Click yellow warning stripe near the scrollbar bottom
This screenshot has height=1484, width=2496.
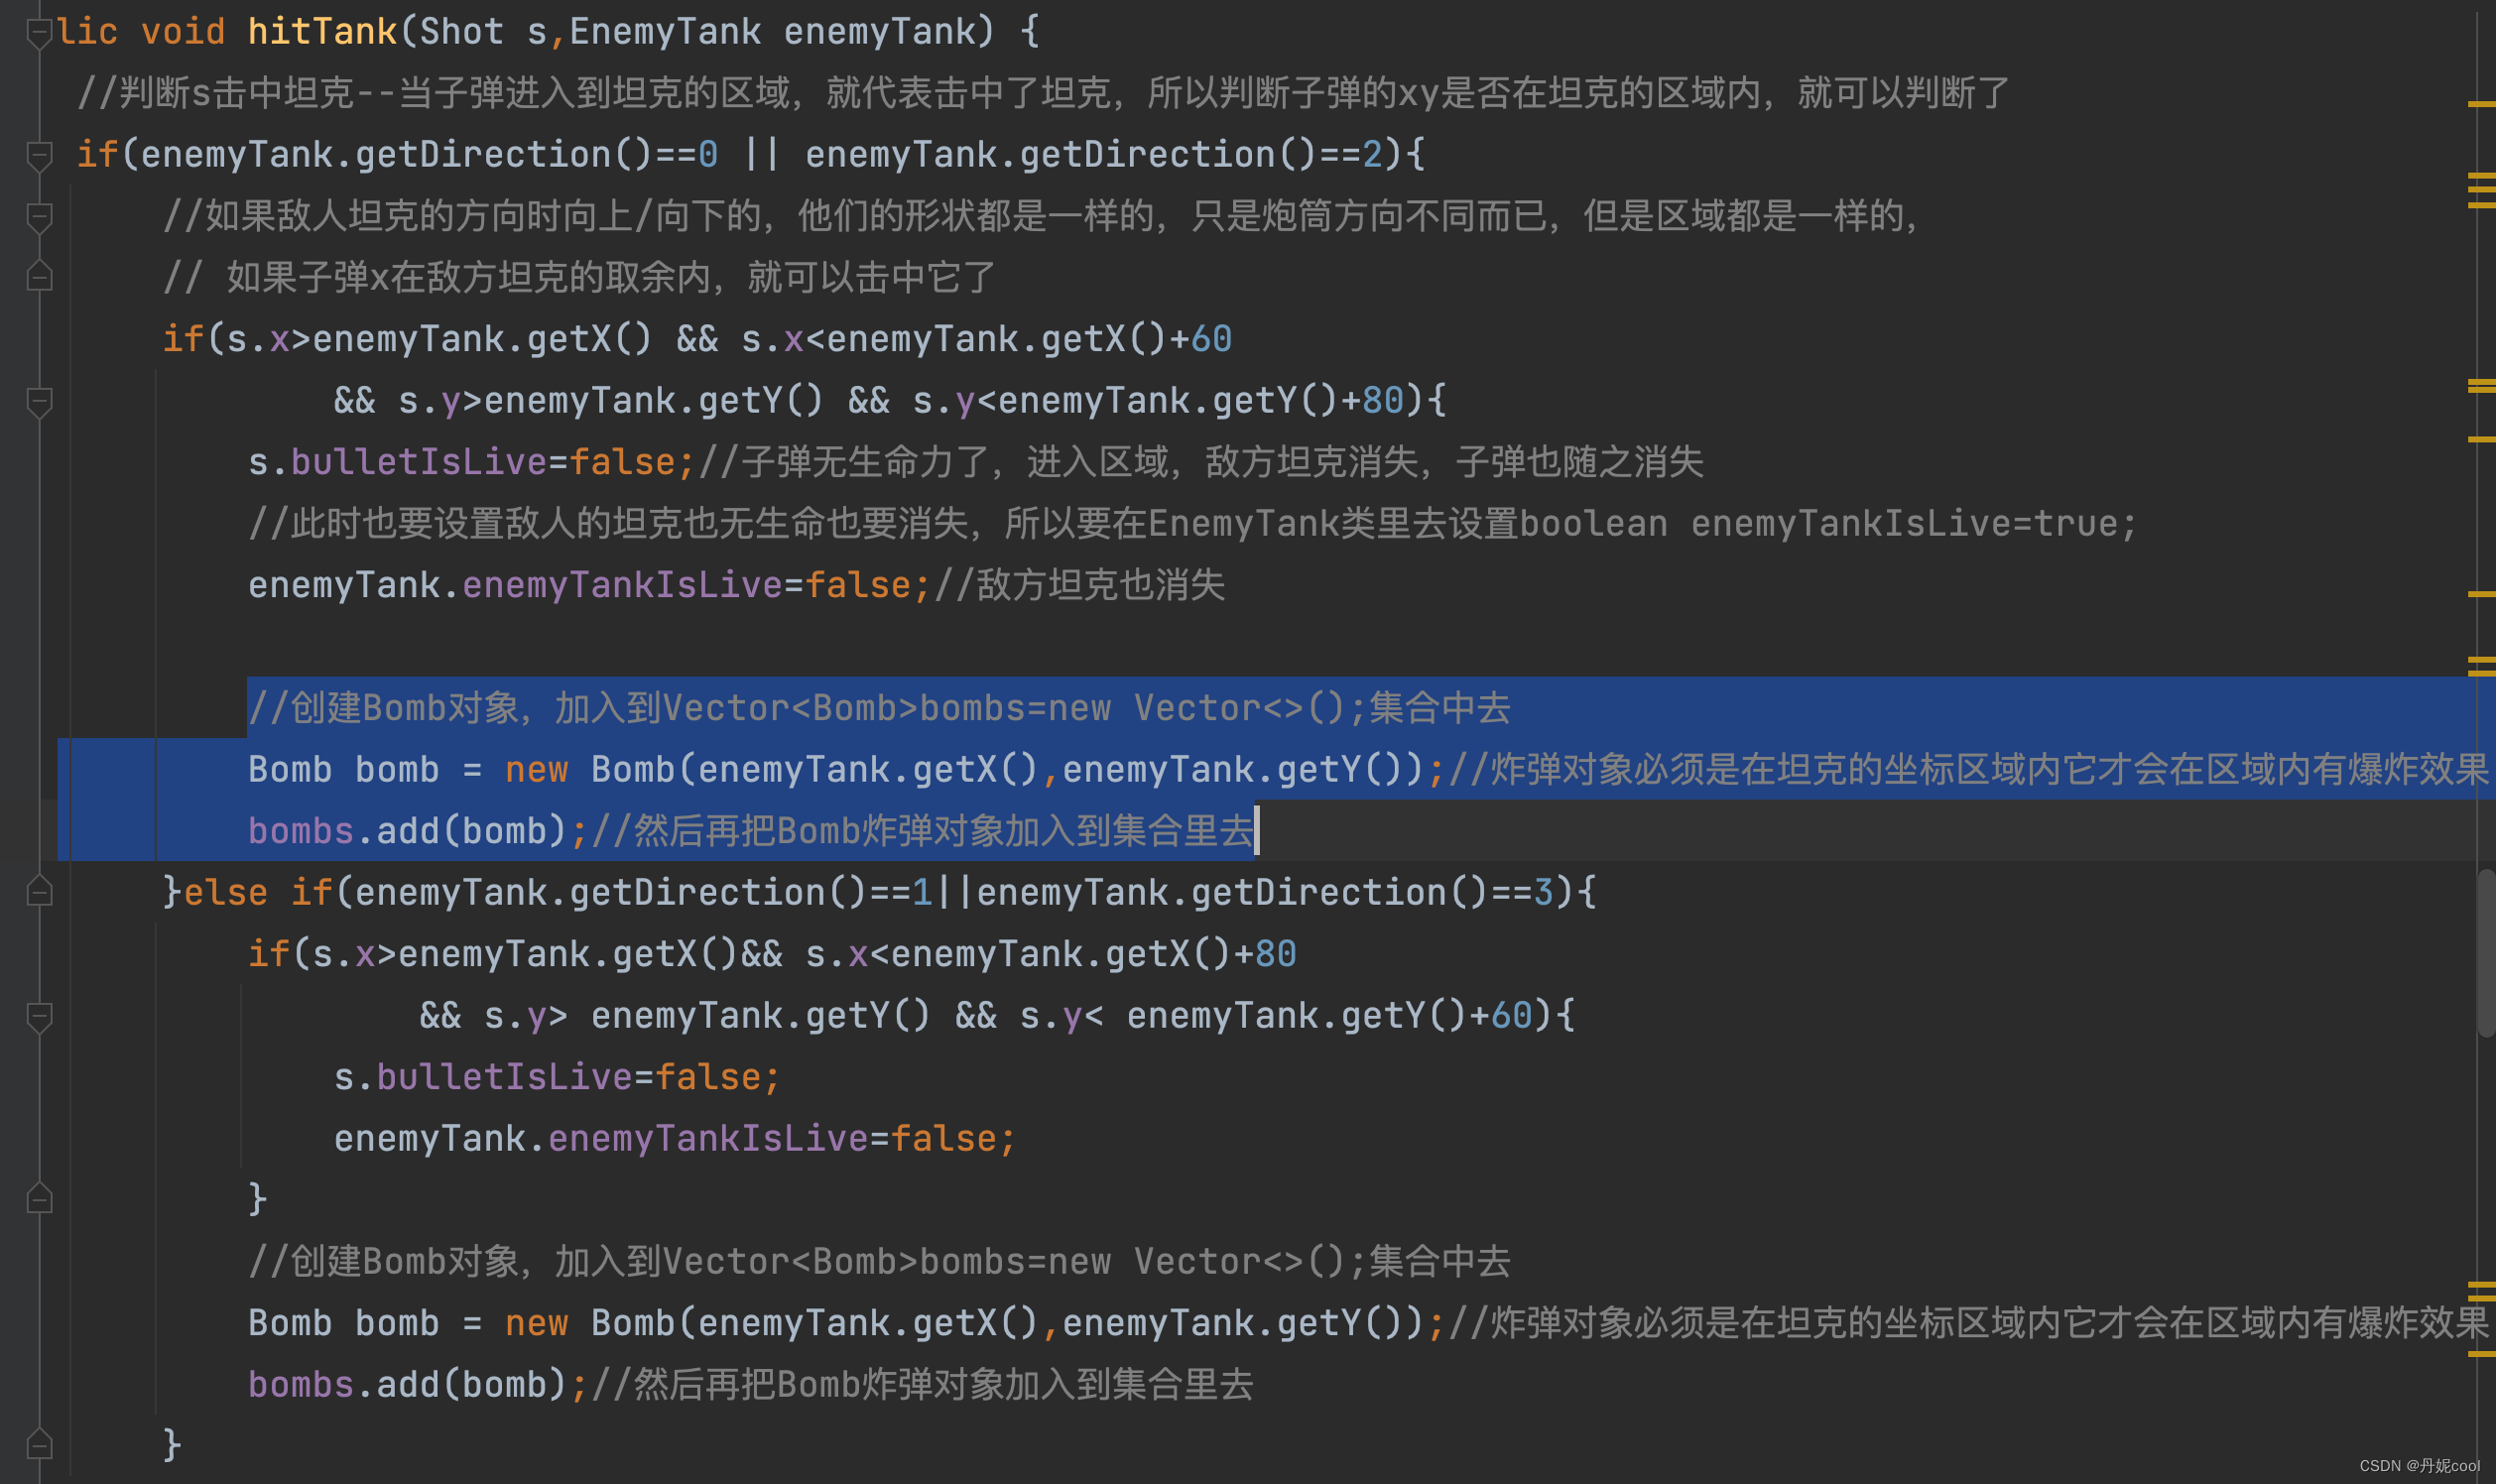(2481, 1354)
